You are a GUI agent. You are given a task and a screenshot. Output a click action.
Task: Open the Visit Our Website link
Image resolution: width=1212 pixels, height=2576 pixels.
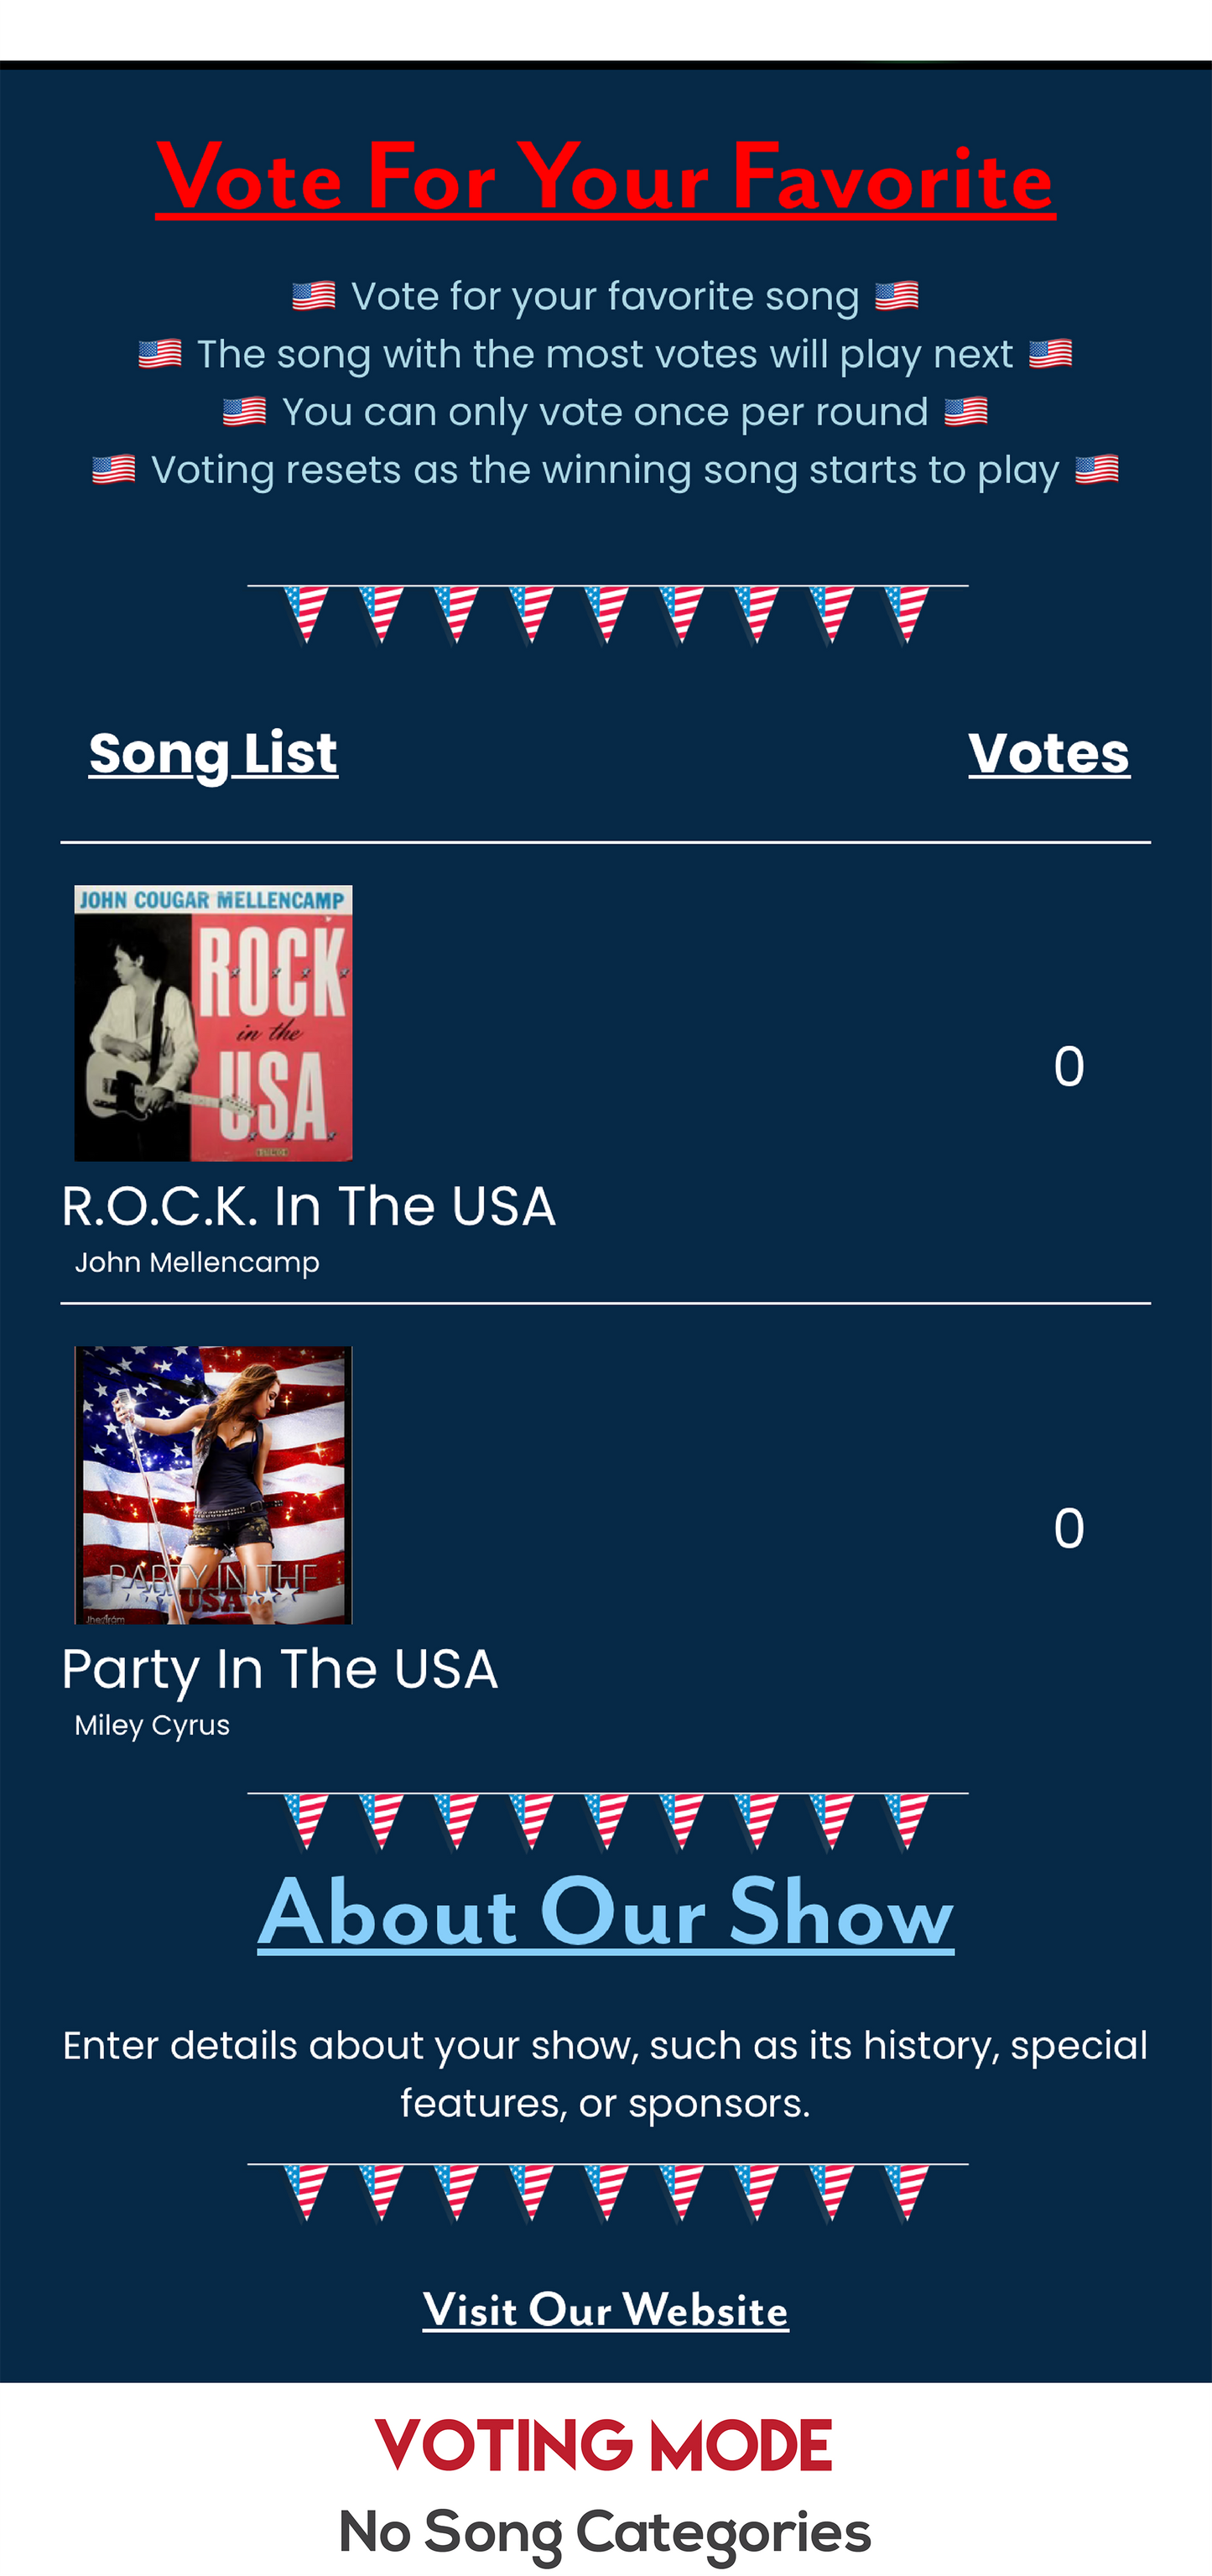point(605,2310)
